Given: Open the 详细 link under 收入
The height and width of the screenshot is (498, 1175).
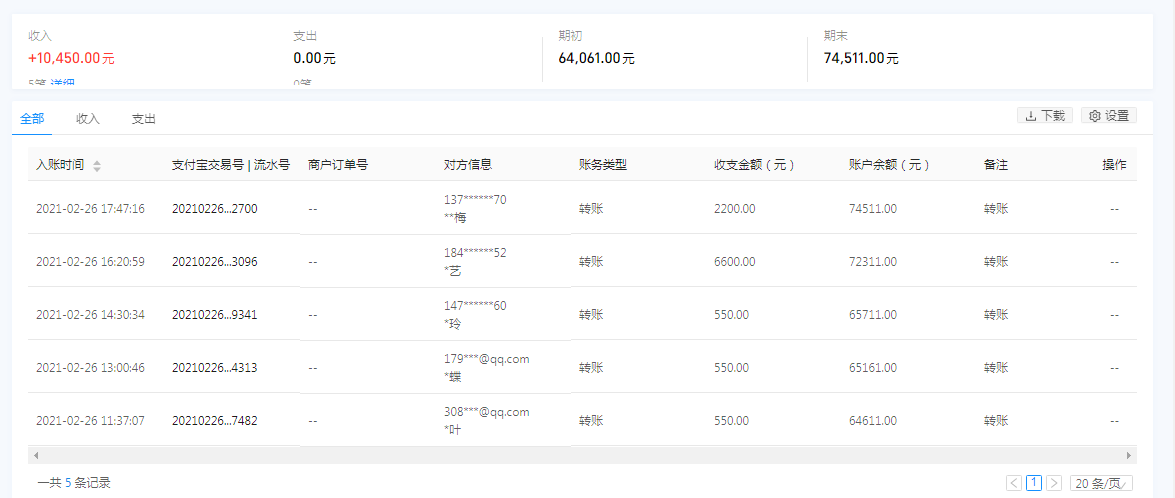Looking at the screenshot, I should tap(63, 84).
